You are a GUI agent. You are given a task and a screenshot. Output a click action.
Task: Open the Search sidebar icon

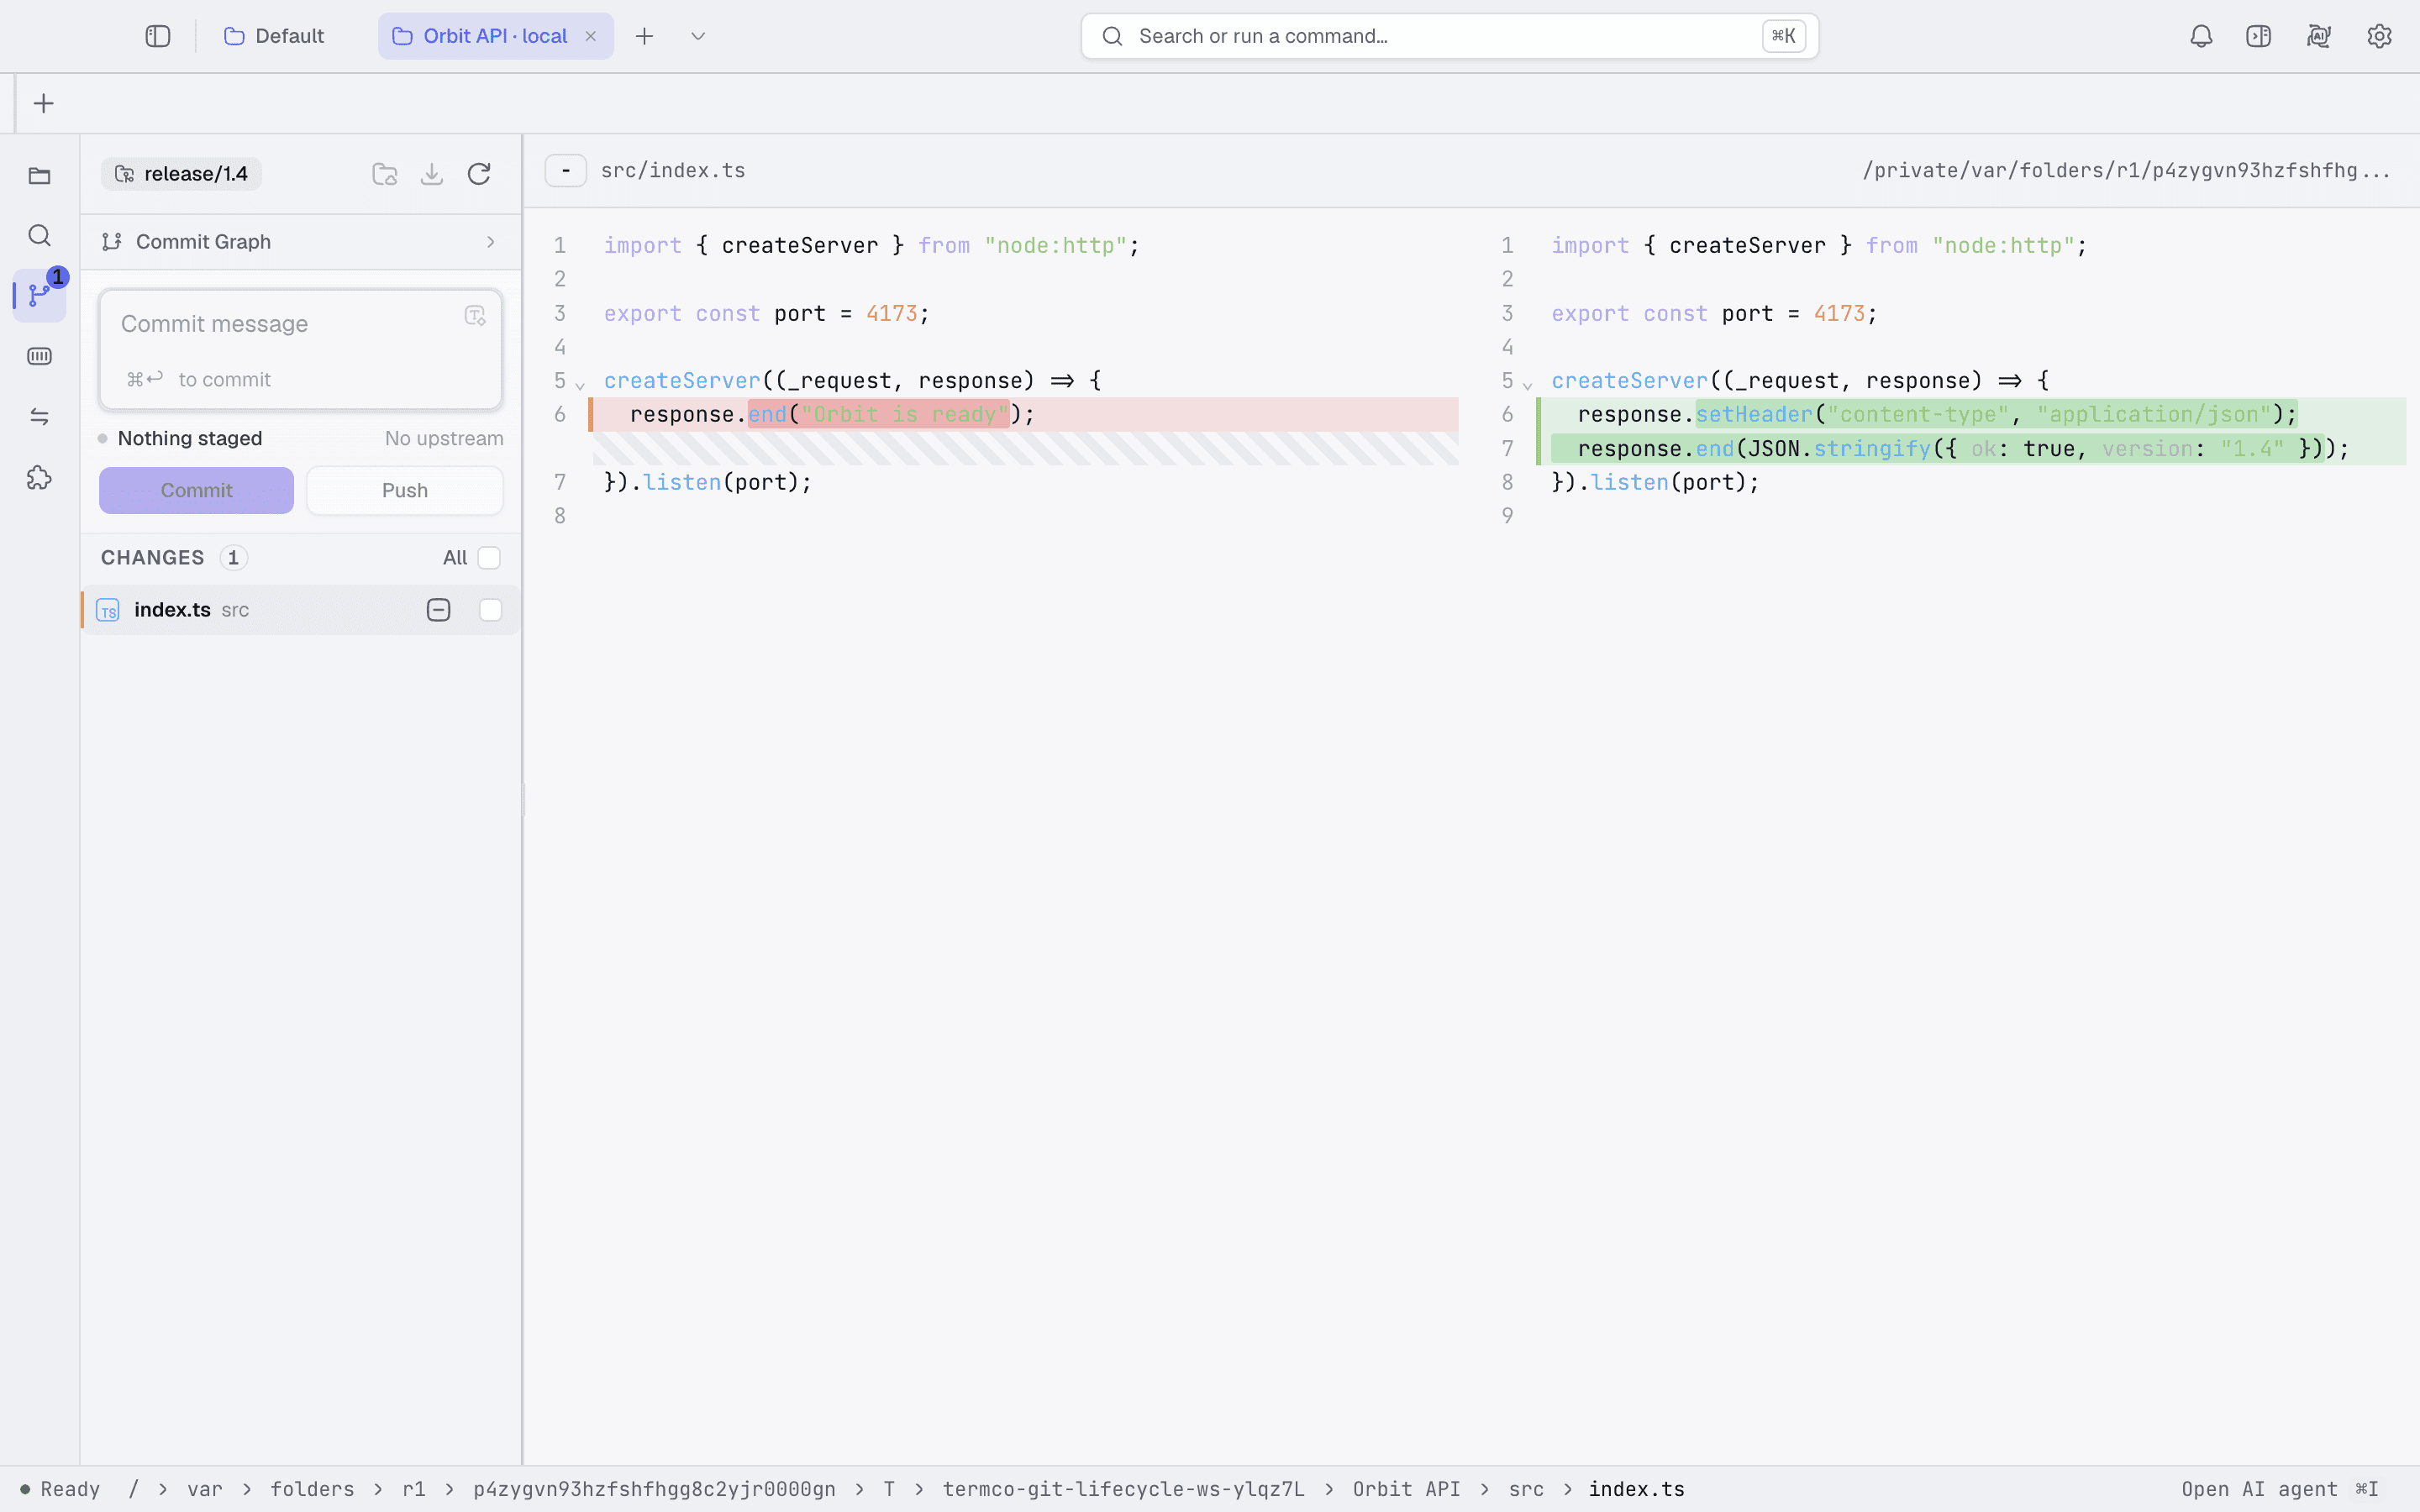[x=39, y=236]
